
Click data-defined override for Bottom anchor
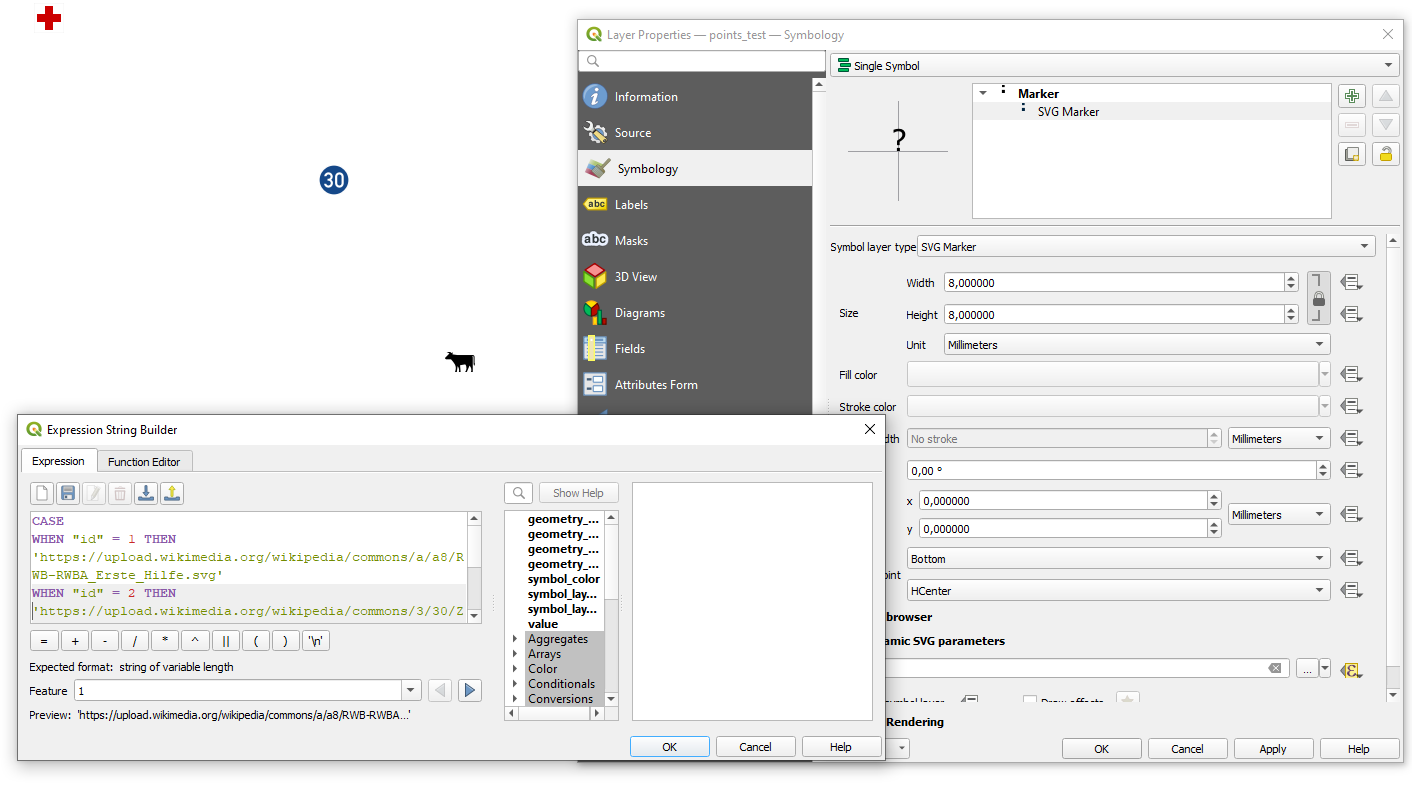(x=1352, y=559)
